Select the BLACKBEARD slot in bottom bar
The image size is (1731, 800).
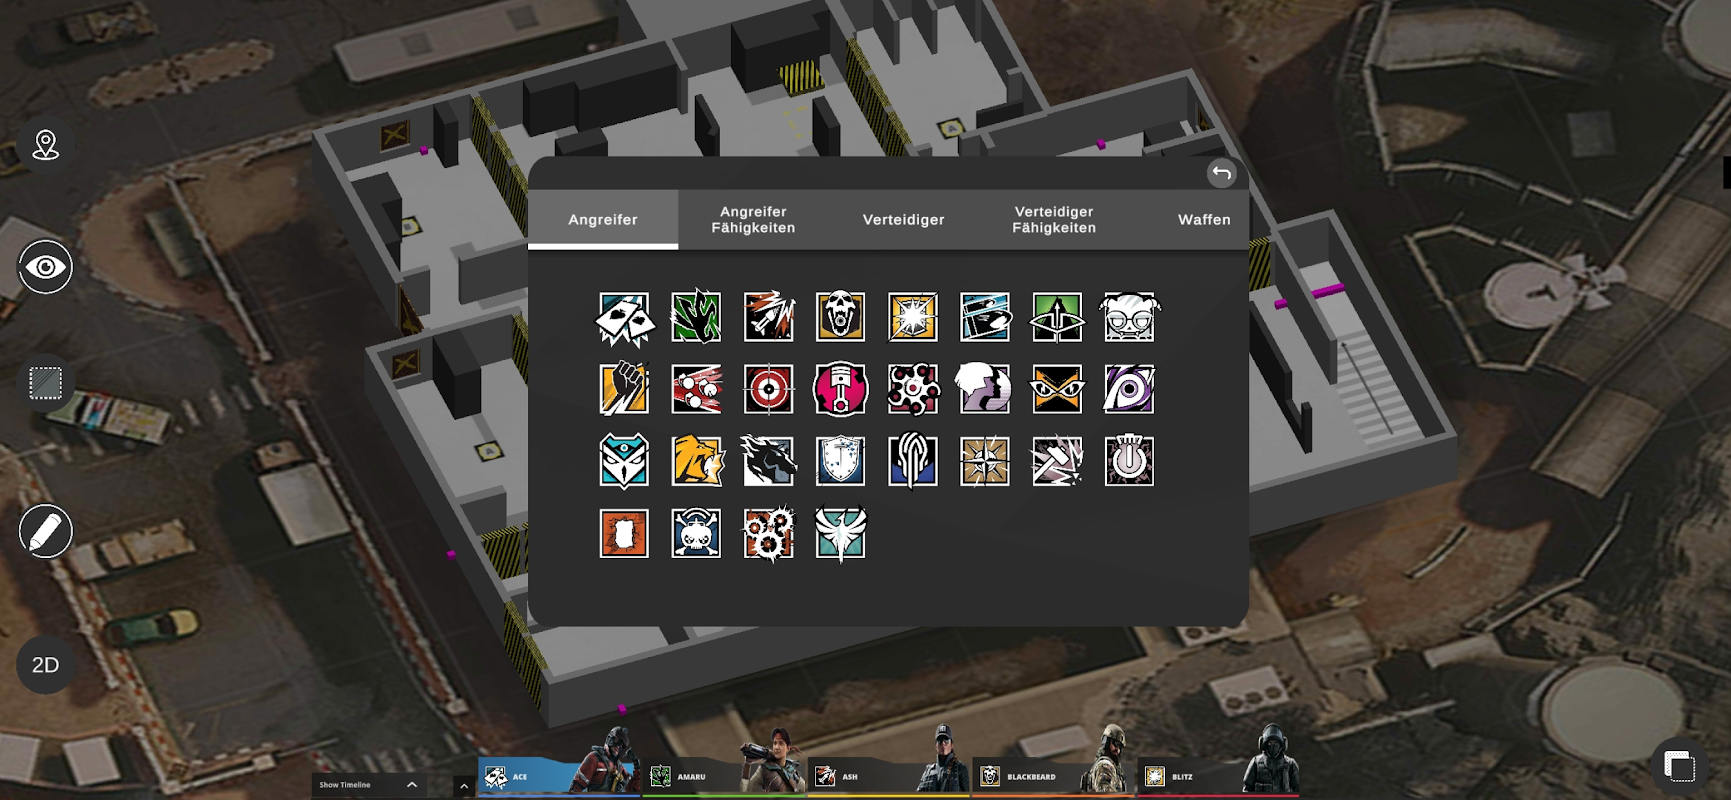tap(1054, 776)
